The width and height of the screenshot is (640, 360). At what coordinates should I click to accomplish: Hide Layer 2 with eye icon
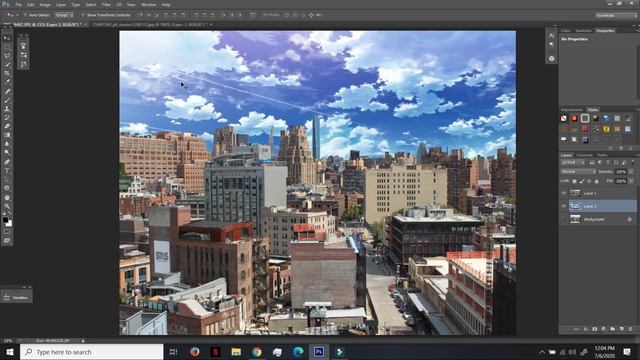pyautogui.click(x=564, y=206)
